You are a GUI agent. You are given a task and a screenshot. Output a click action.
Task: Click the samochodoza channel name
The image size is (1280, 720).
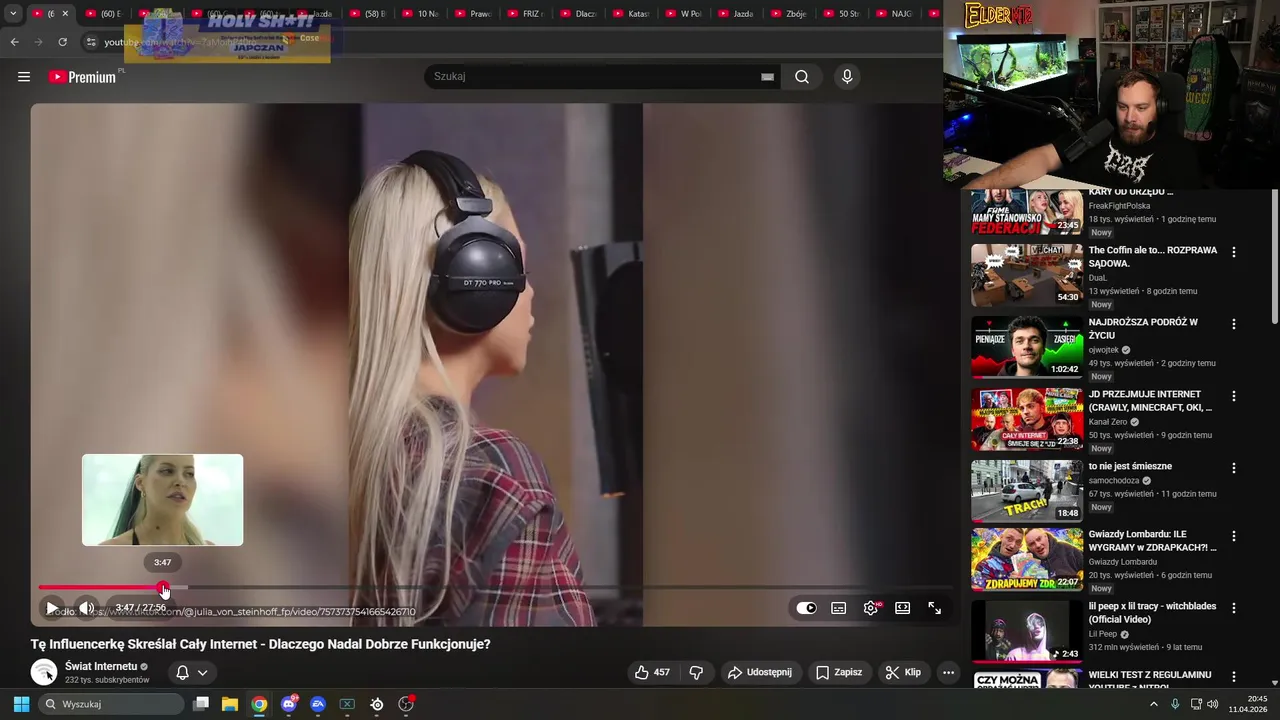point(1115,481)
